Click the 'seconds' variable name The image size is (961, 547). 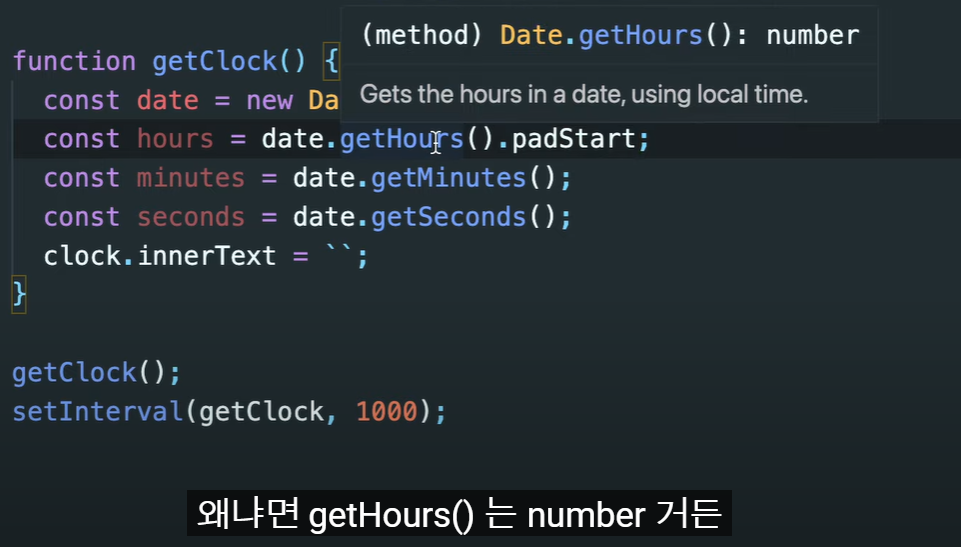pyautogui.click(x=191, y=217)
